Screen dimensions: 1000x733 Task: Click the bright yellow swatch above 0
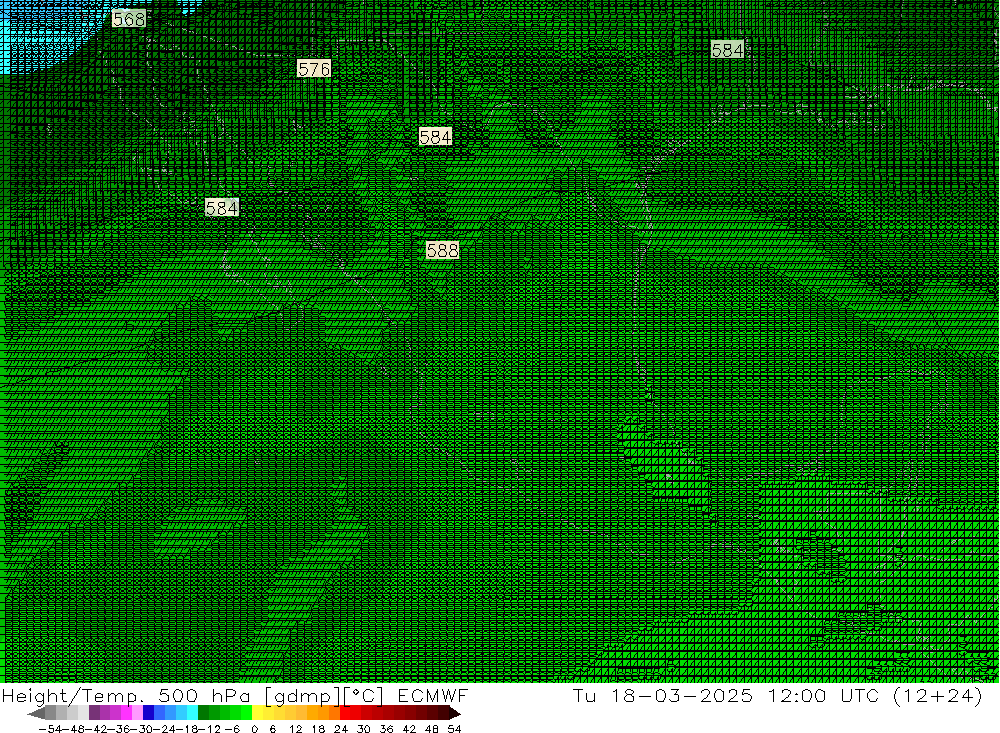pyautogui.click(x=258, y=713)
